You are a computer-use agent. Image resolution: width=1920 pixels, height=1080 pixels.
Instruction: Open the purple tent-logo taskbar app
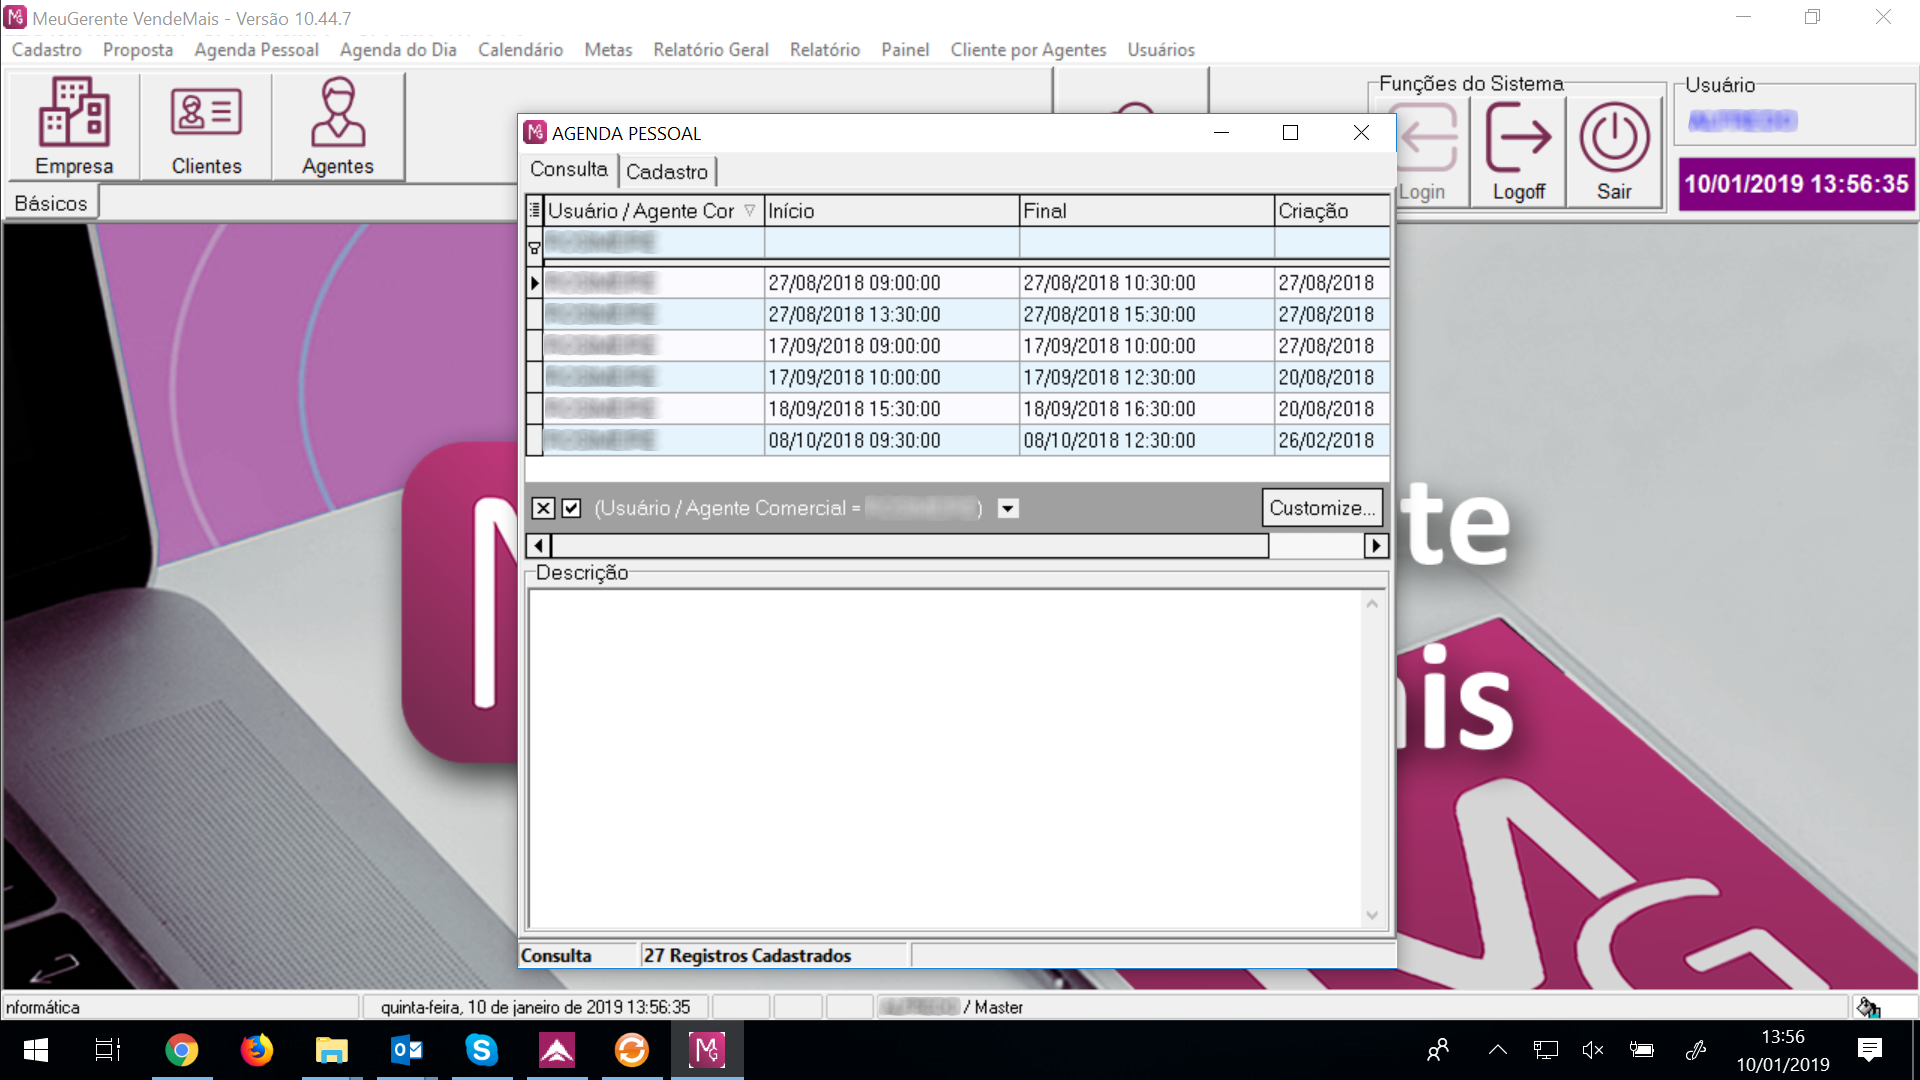coord(556,1050)
